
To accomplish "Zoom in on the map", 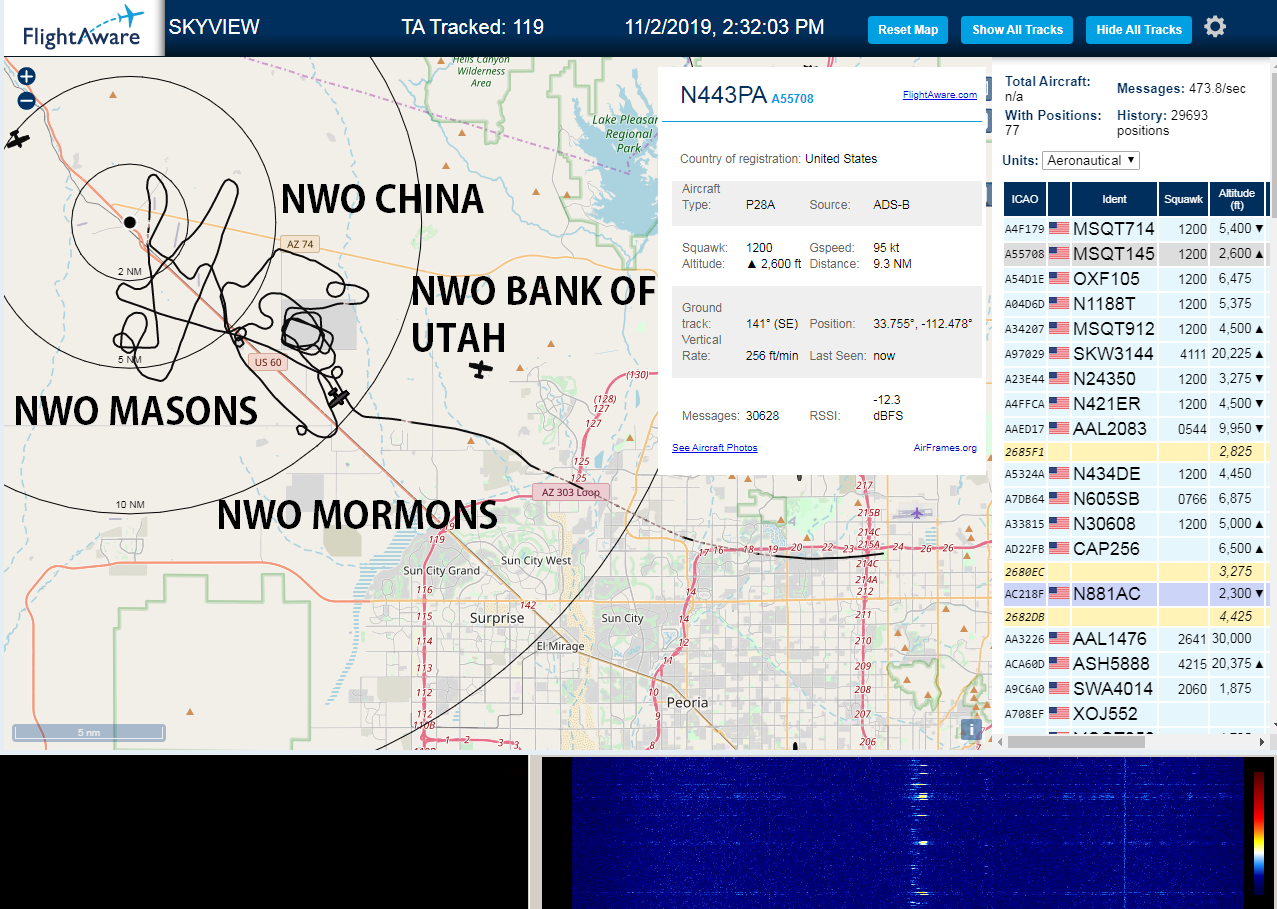I will point(26,76).
